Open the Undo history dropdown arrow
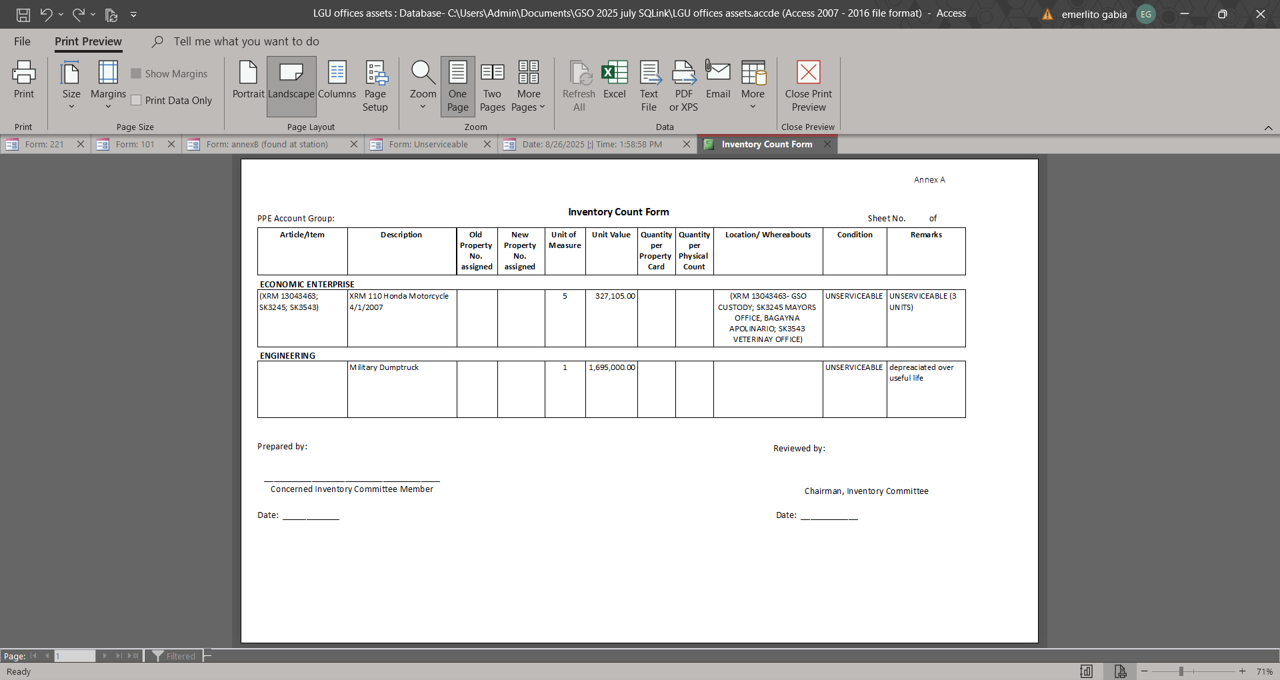This screenshot has height=680, width=1280. (x=61, y=14)
